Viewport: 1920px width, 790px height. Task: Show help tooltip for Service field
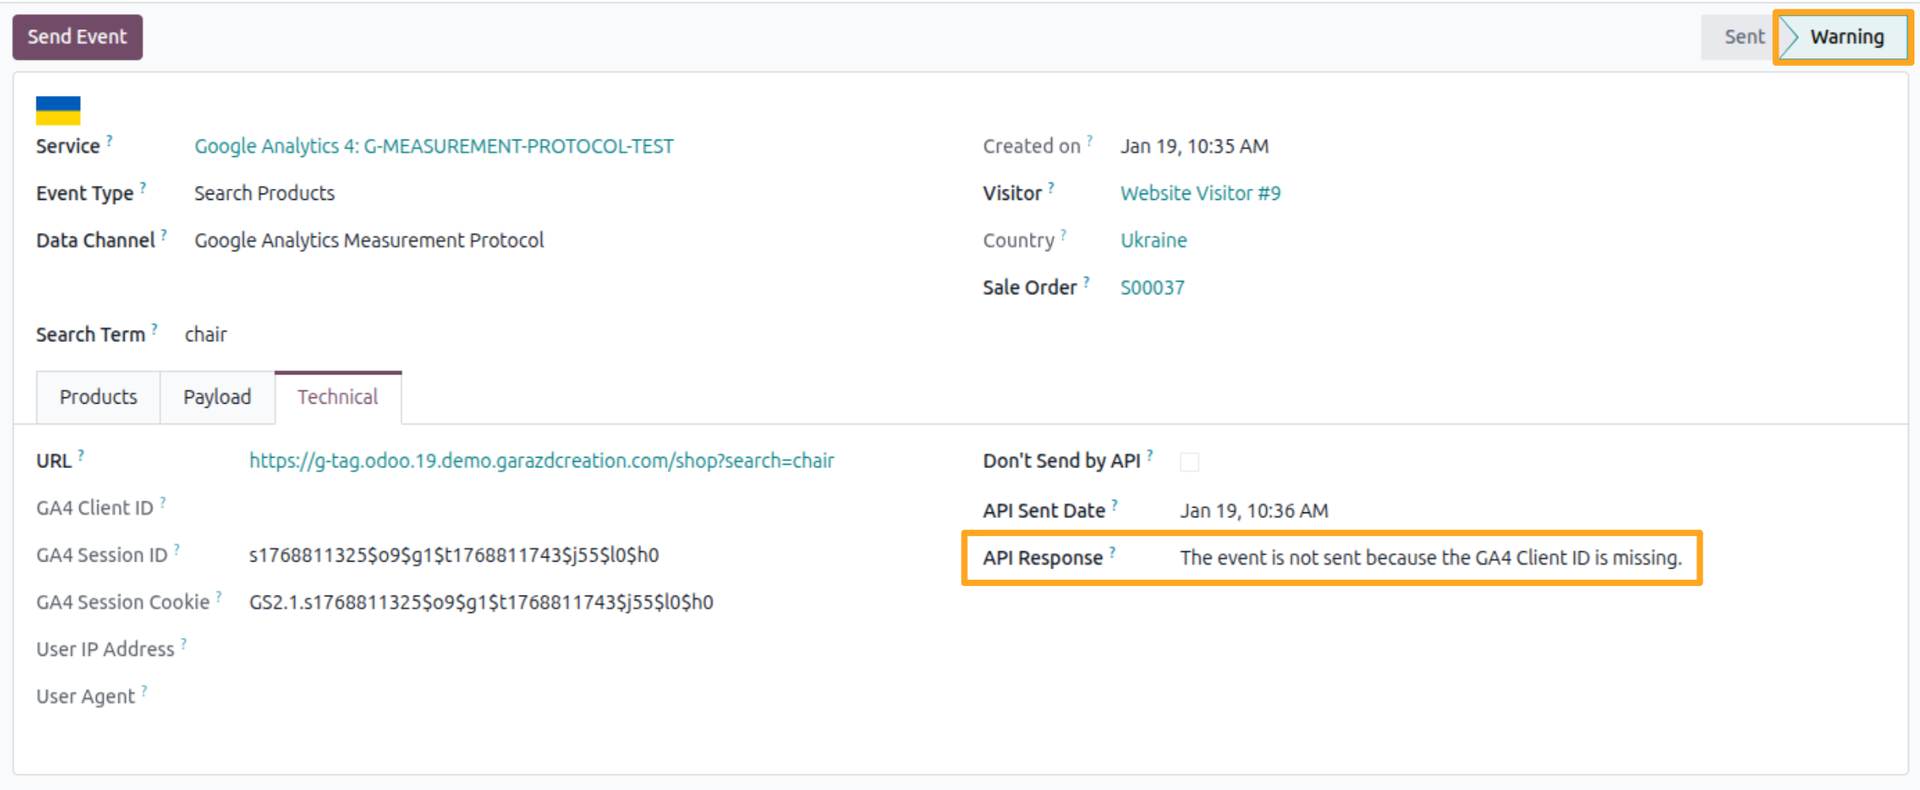(110, 141)
